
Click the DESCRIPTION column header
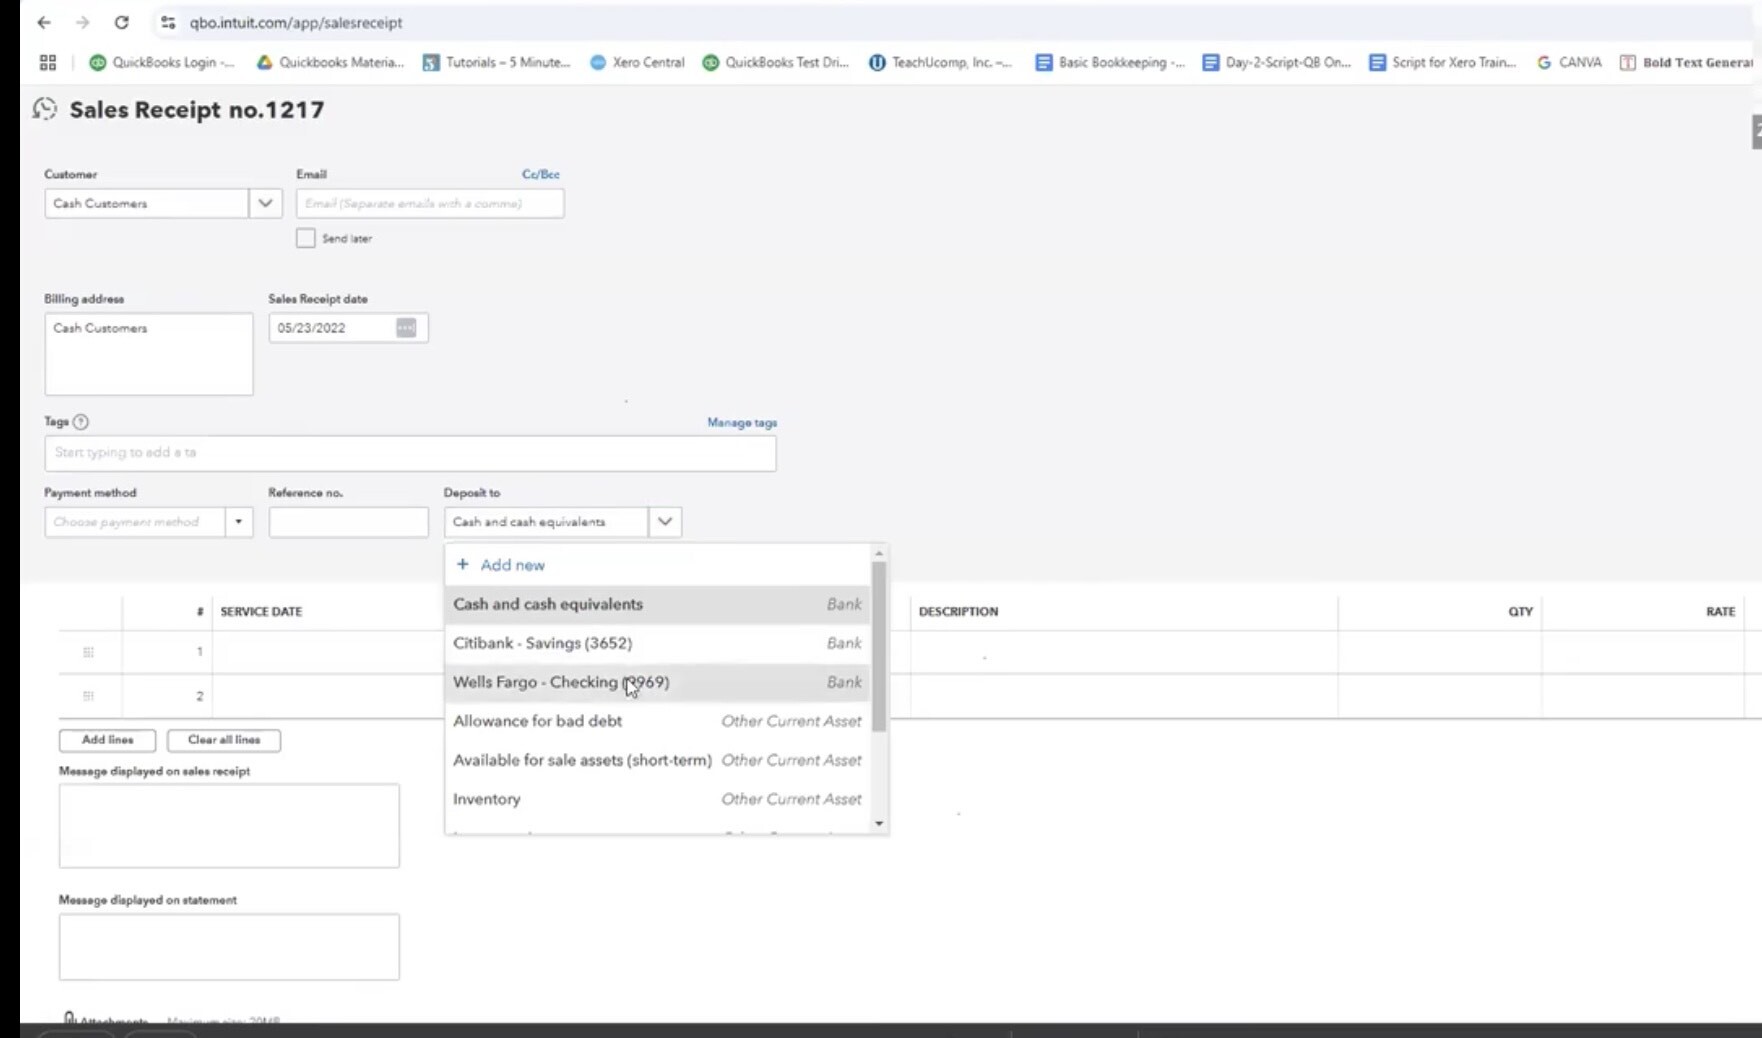pos(958,612)
